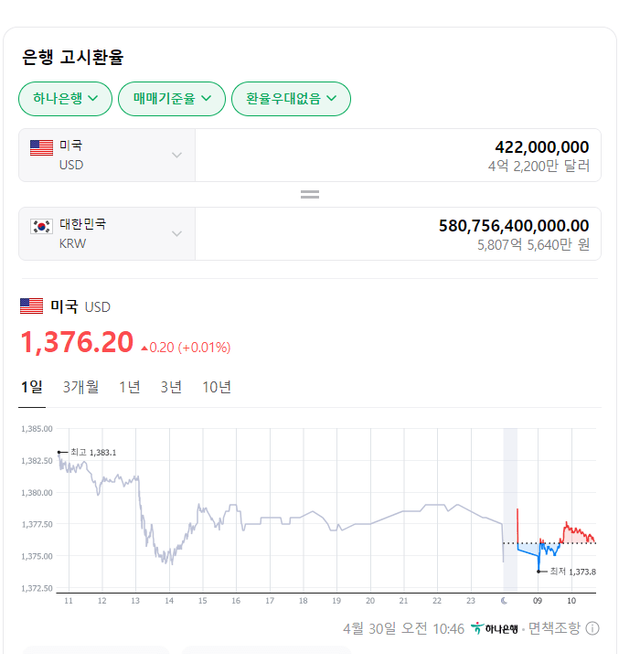Open the 매매기준율 rate type dropdown
Image resolution: width=640 pixels, height=654 pixels.
click(172, 98)
